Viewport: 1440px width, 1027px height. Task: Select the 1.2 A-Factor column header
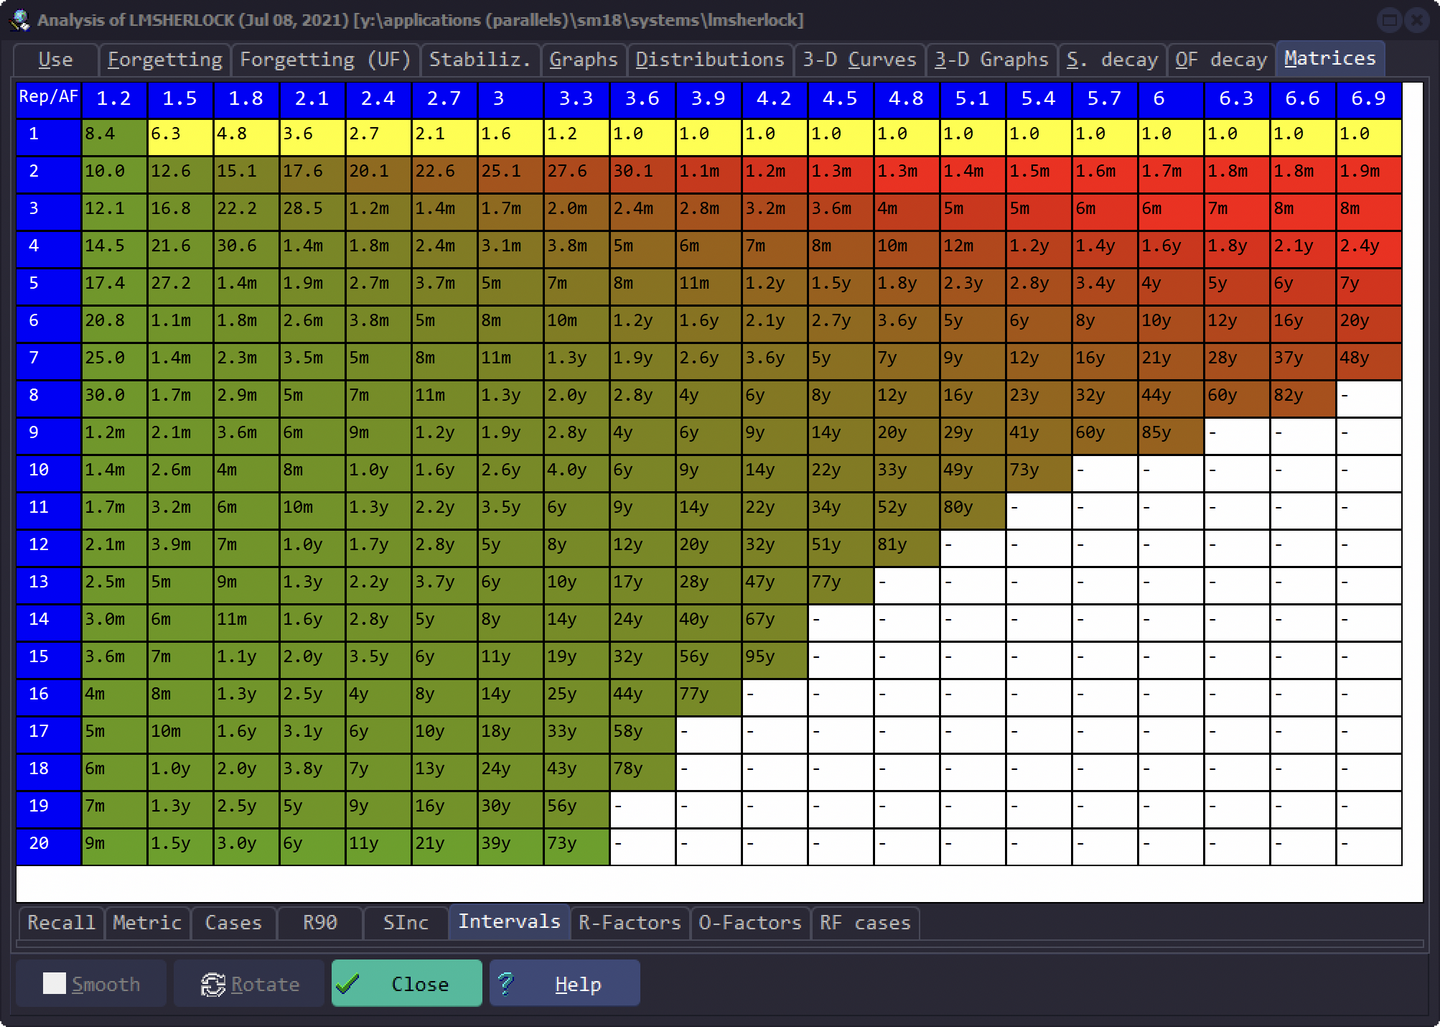point(114,99)
